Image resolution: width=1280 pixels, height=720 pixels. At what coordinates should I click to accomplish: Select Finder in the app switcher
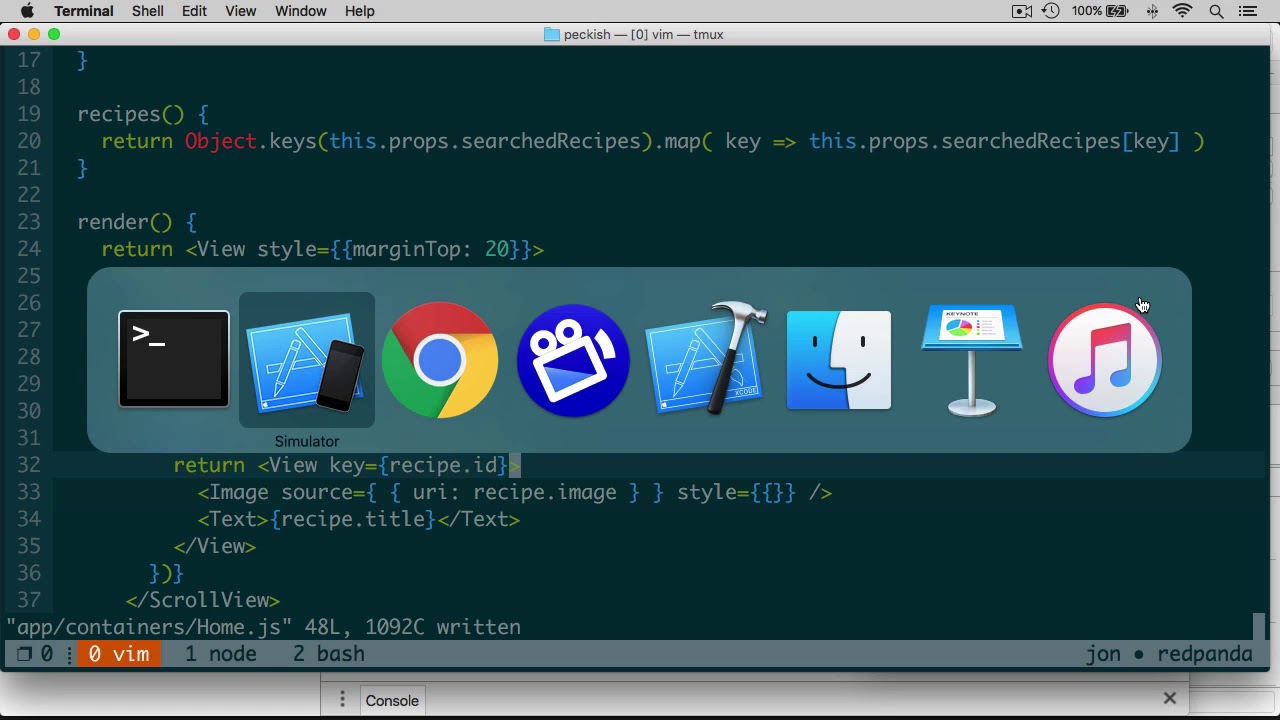click(839, 360)
